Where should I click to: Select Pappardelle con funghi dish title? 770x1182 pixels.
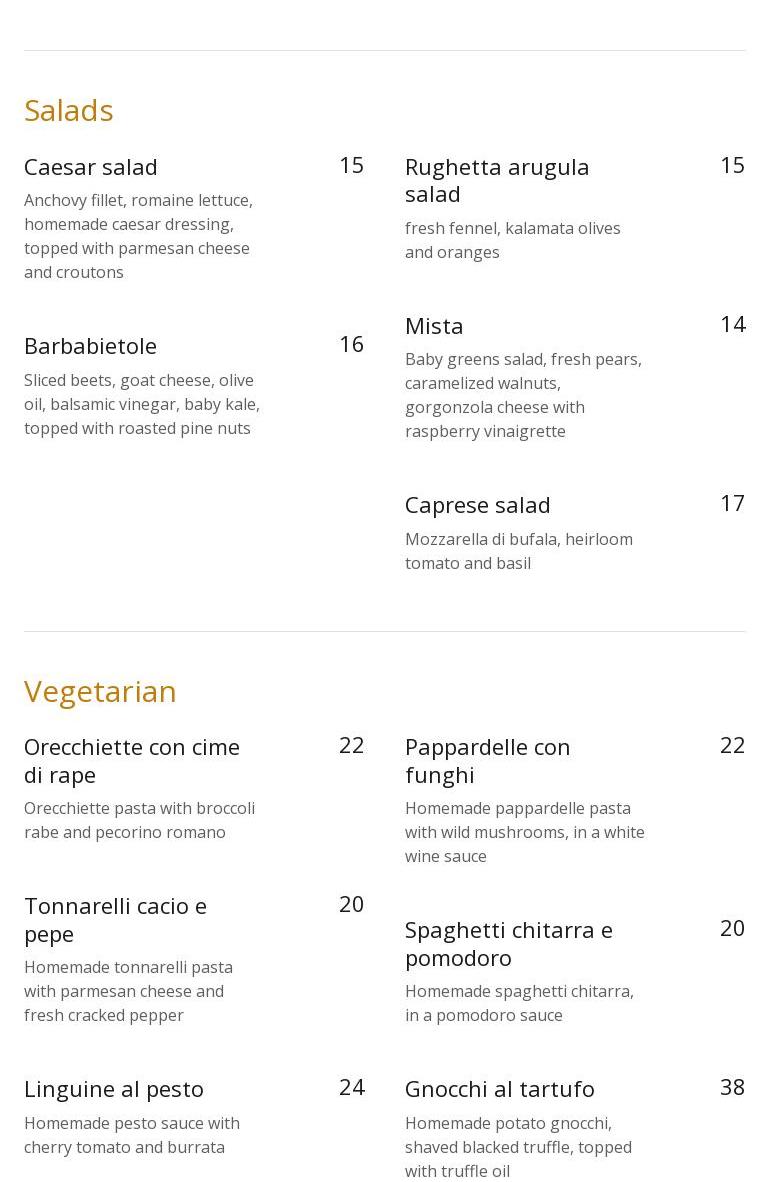pos(487,760)
